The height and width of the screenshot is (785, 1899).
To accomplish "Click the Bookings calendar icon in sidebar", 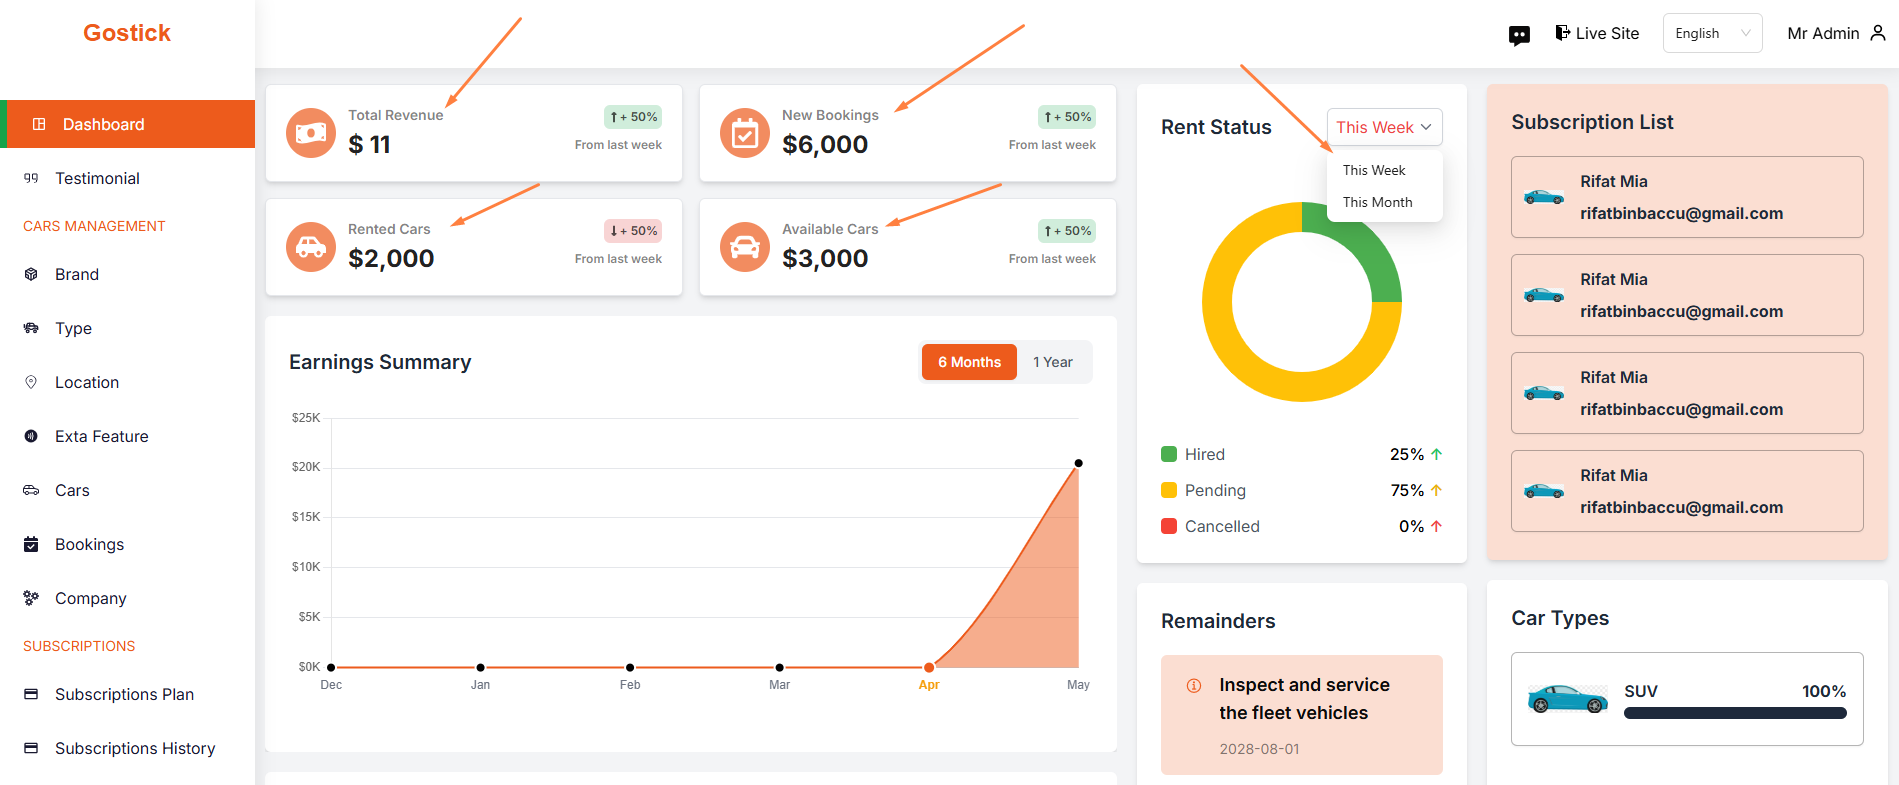I will click(x=31, y=544).
